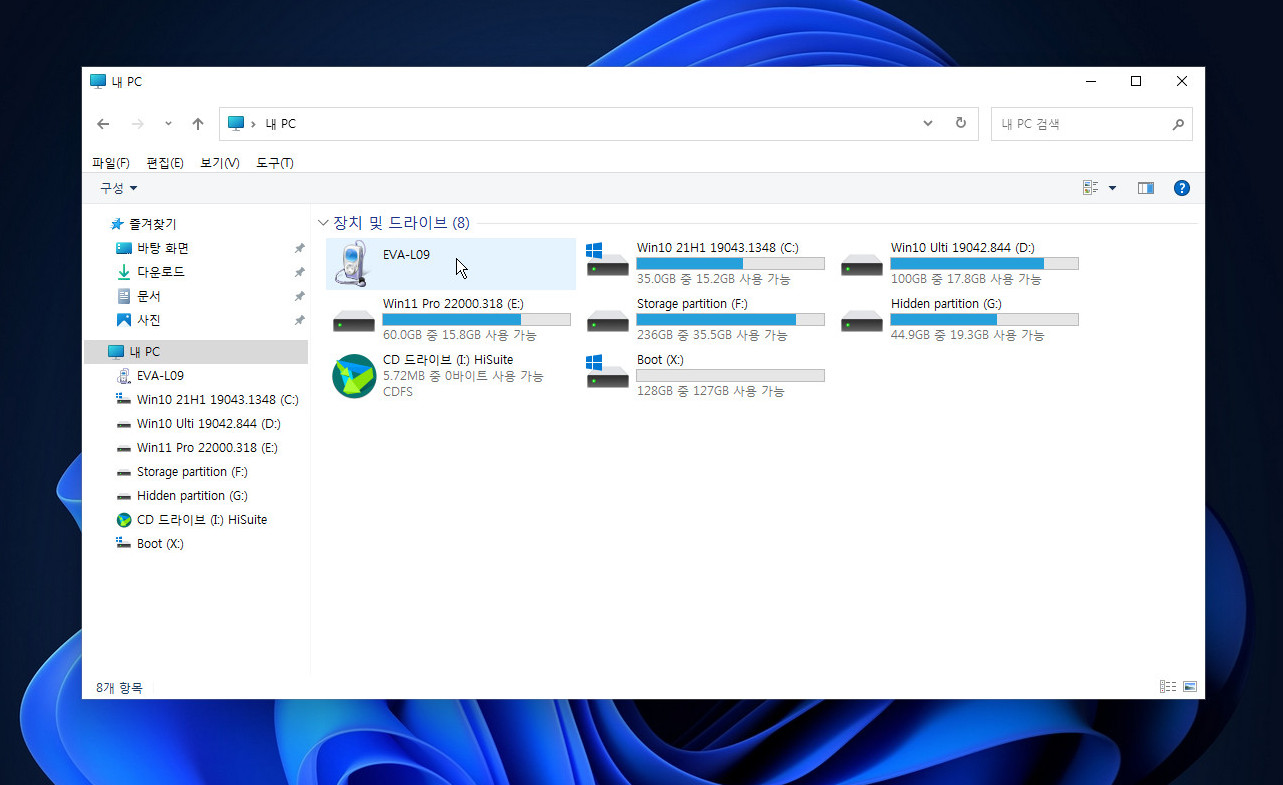This screenshot has width=1283, height=785.
Task: Open the 편집(E) menu
Action: (165, 163)
